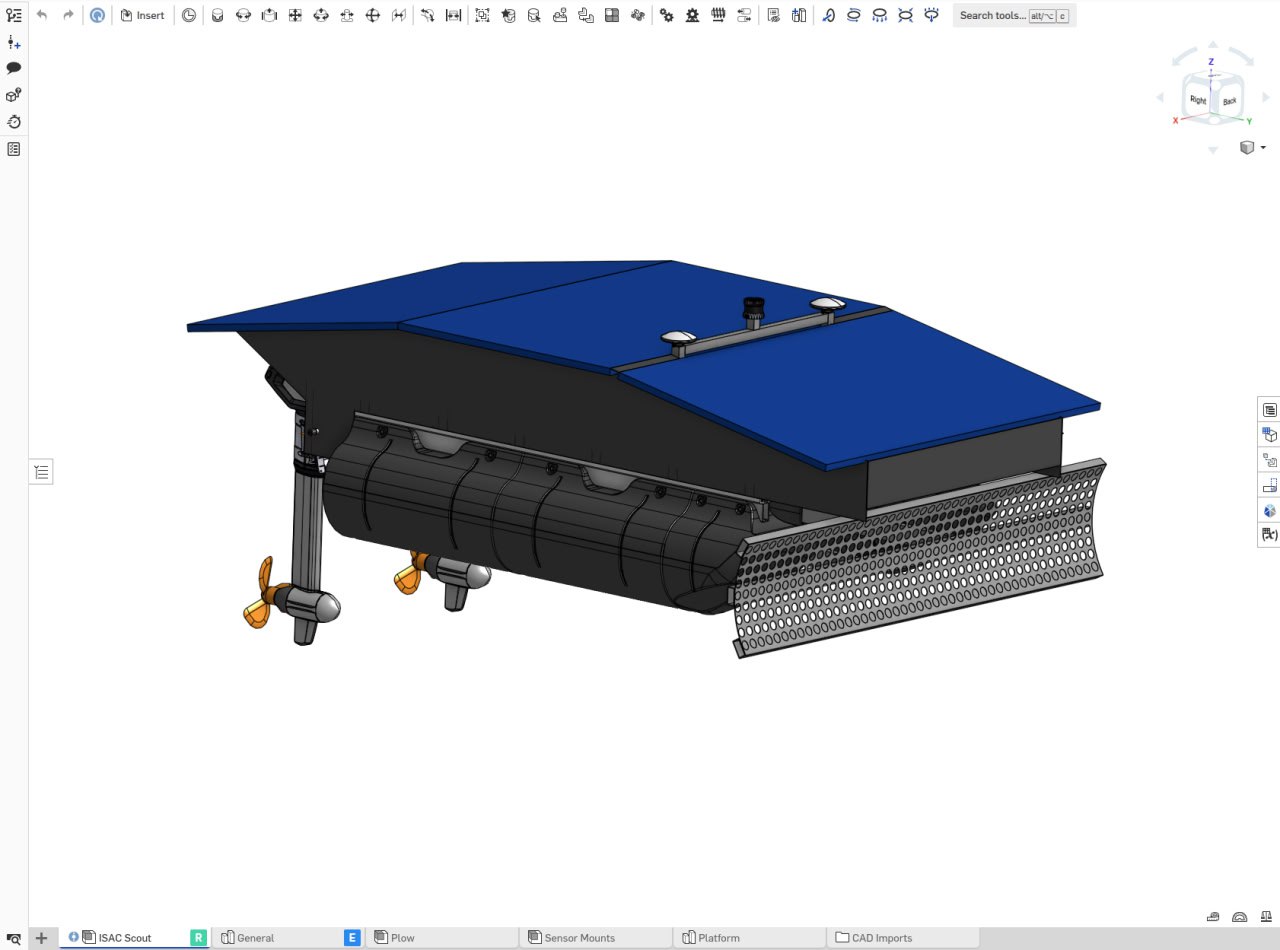This screenshot has width=1280, height=950.
Task: Click the add instance icon in left sidebar
Action: (14, 42)
